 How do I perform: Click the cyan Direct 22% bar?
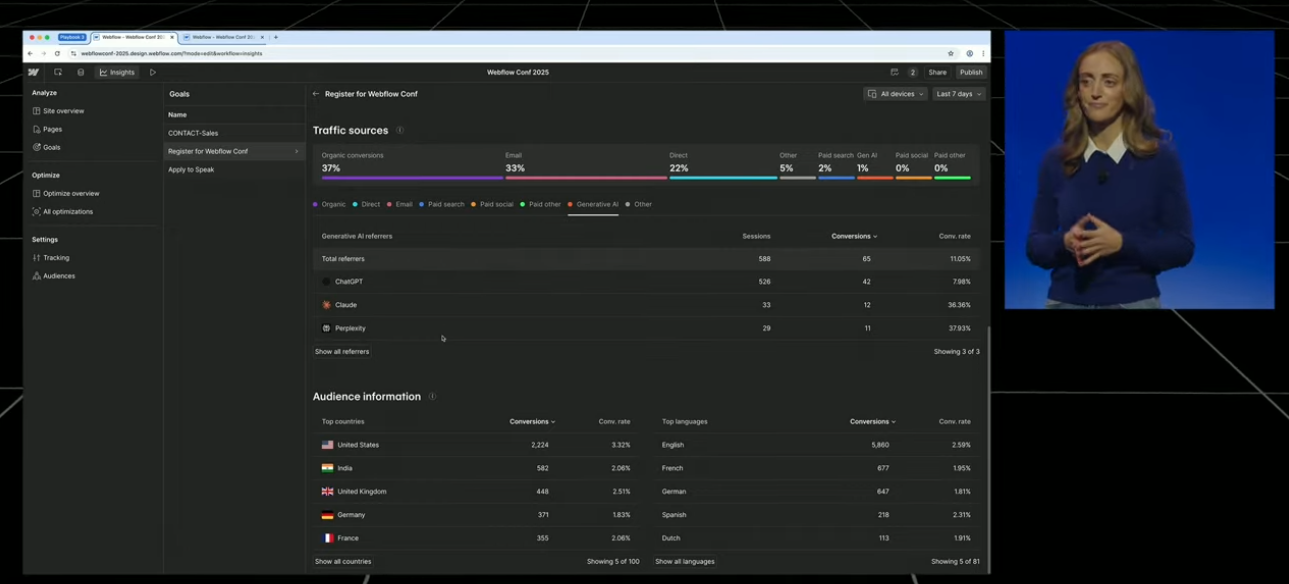click(723, 178)
